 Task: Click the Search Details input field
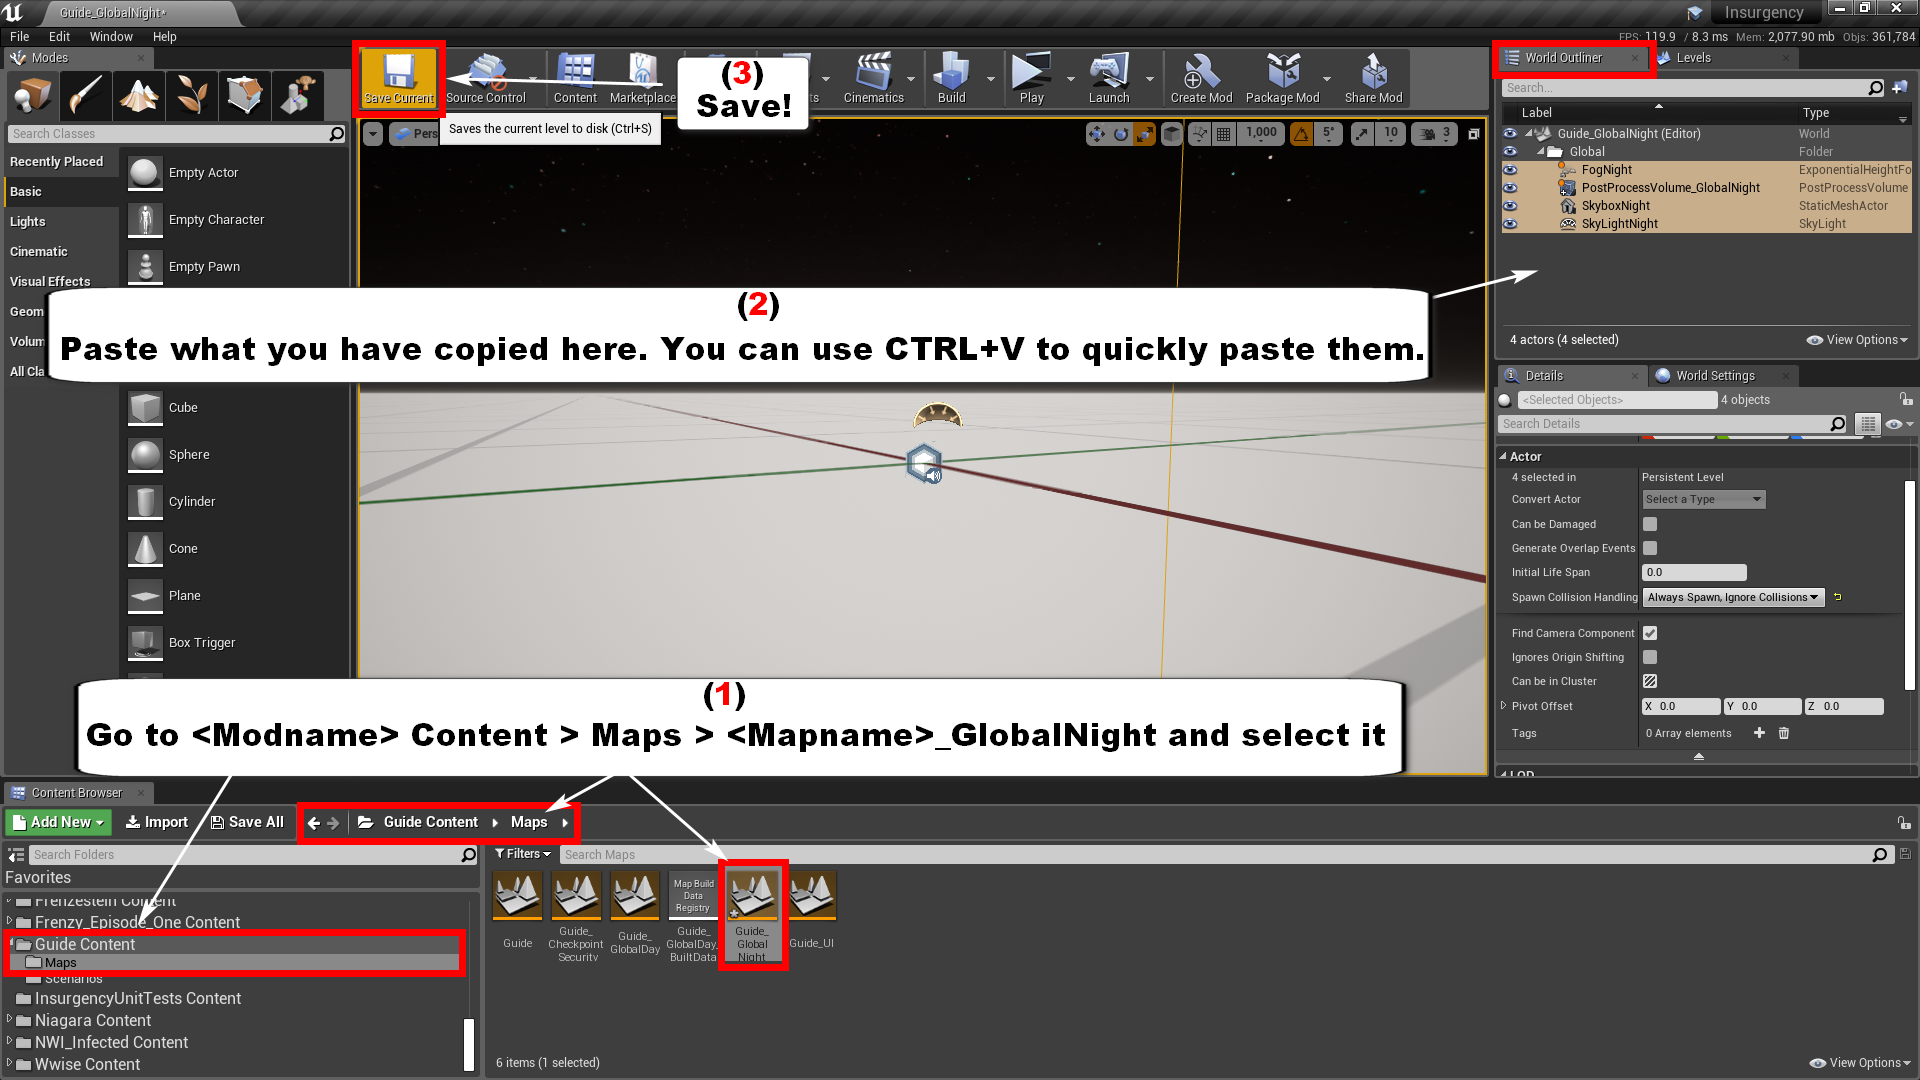point(1672,424)
